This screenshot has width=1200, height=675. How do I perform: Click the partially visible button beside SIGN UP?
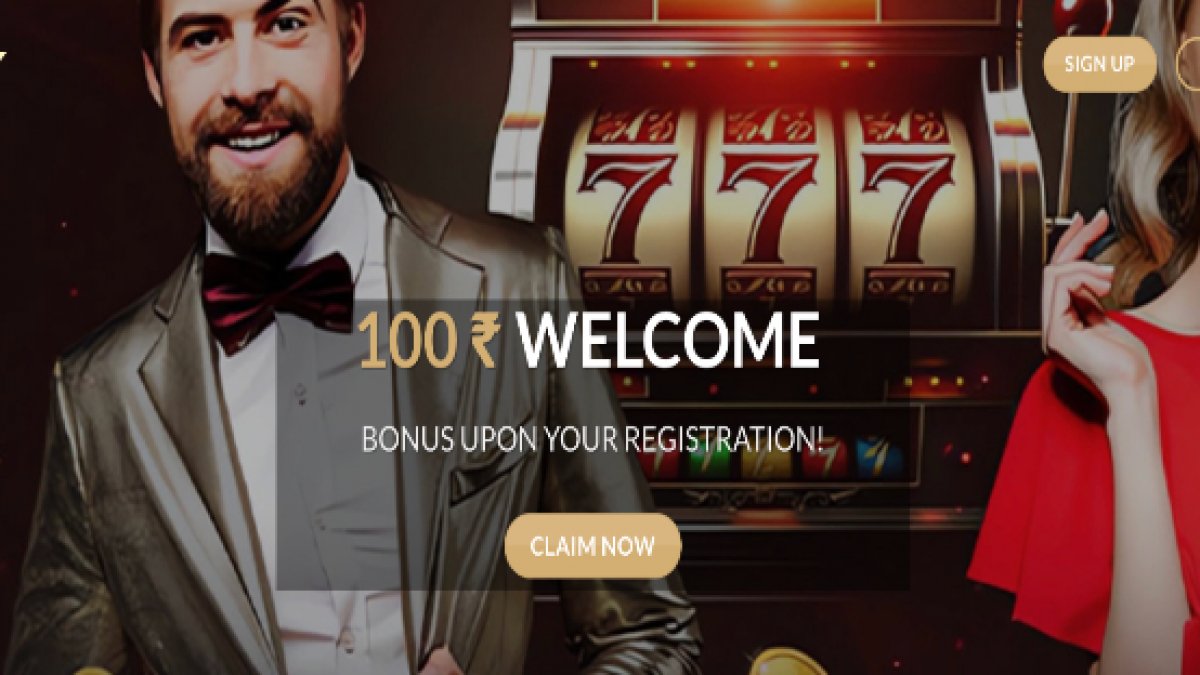[1189, 64]
